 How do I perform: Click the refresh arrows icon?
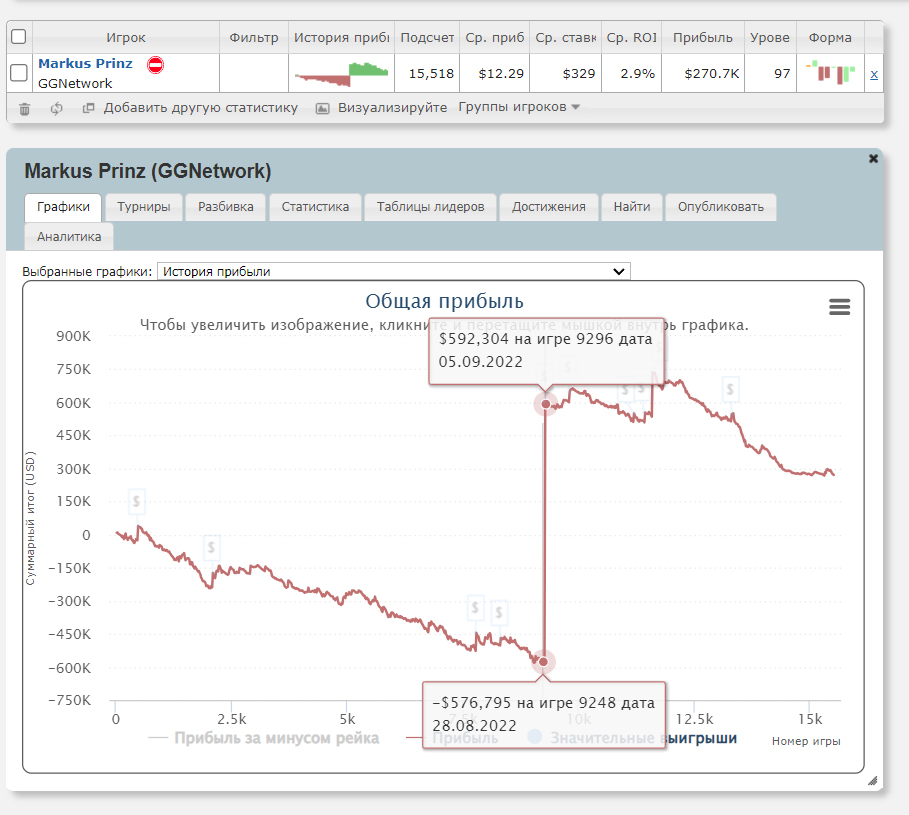(56, 108)
